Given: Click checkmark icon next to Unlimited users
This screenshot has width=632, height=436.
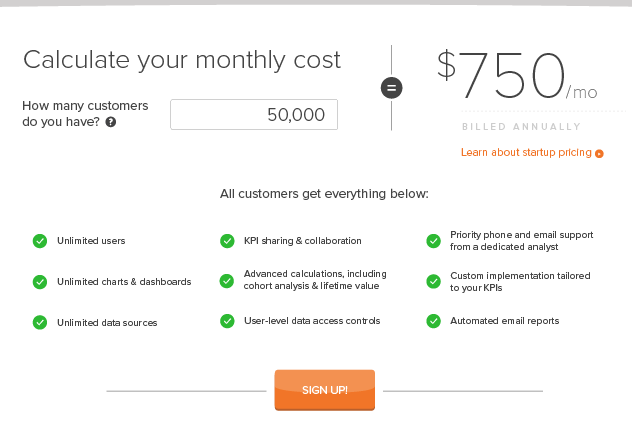Looking at the screenshot, I should [x=40, y=241].
